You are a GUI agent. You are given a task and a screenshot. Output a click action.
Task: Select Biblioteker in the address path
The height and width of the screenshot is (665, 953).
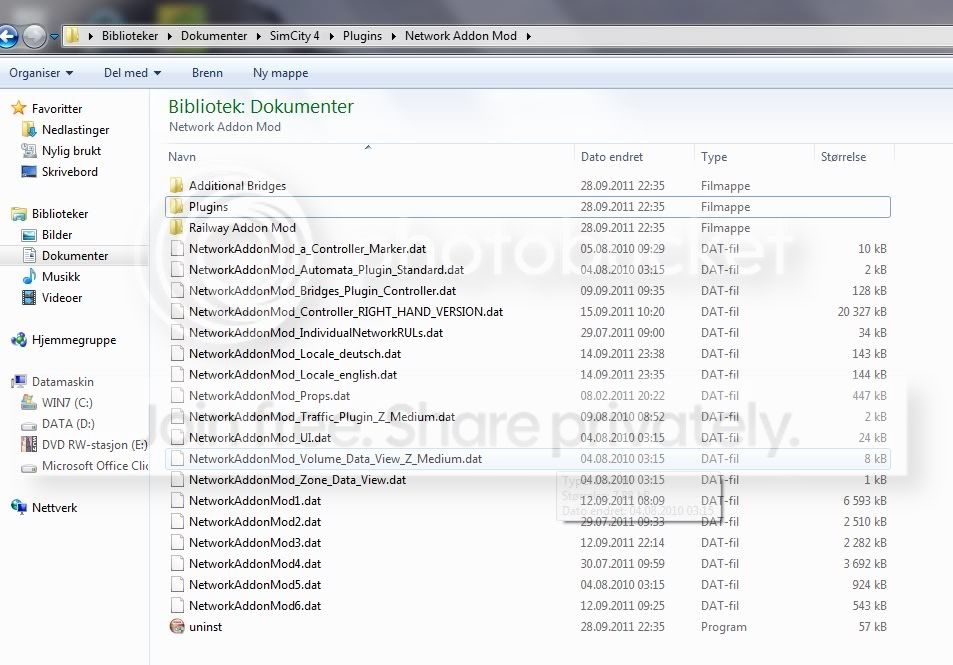click(x=129, y=36)
